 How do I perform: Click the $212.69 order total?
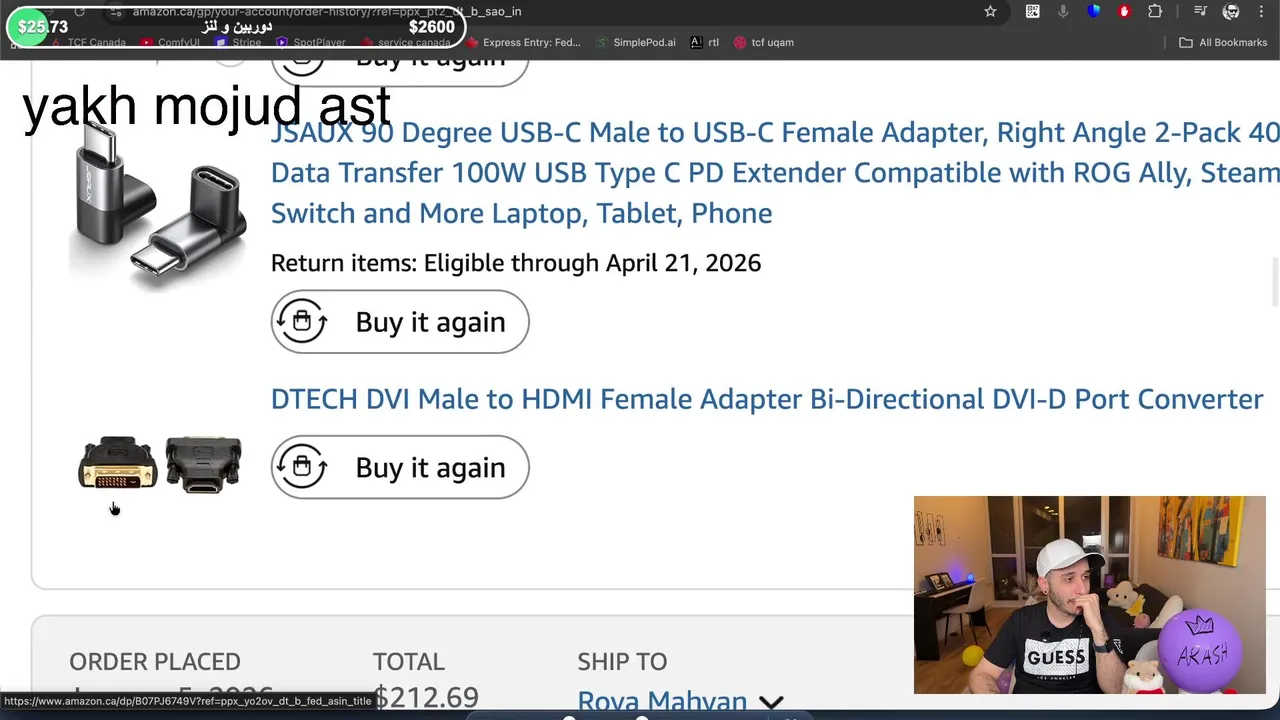click(x=426, y=697)
